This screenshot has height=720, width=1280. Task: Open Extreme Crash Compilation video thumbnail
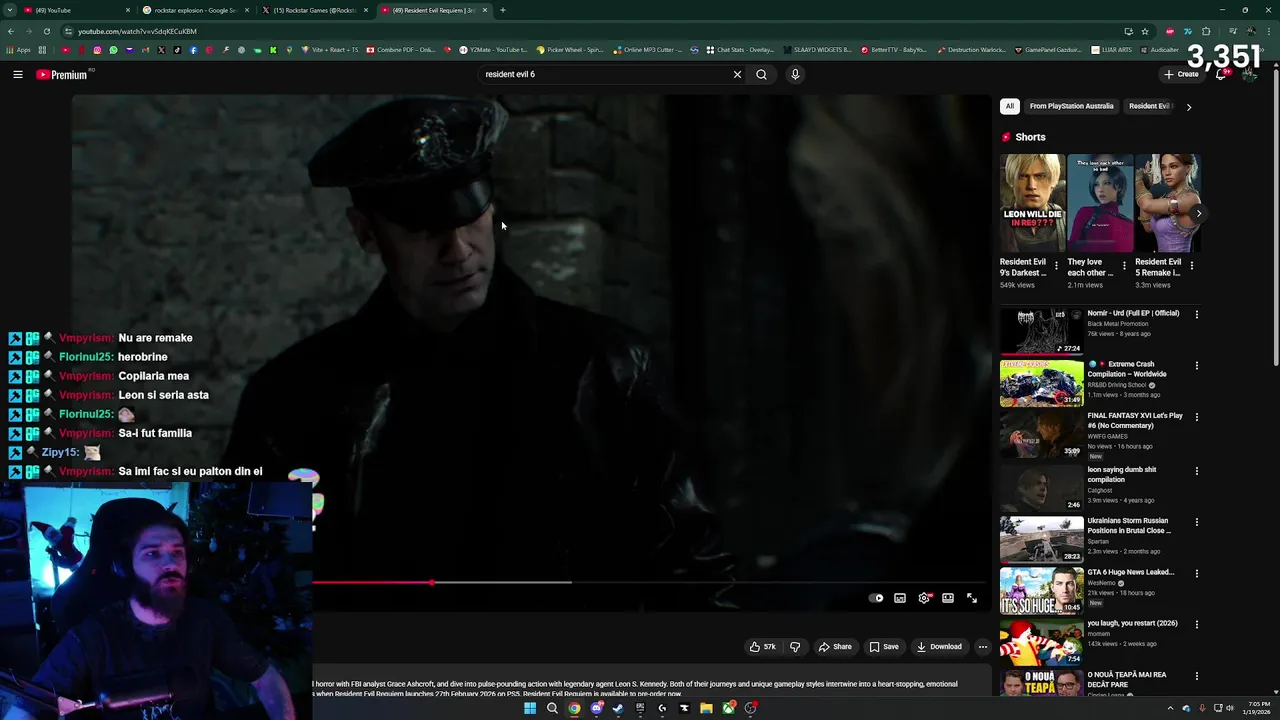(x=1041, y=383)
